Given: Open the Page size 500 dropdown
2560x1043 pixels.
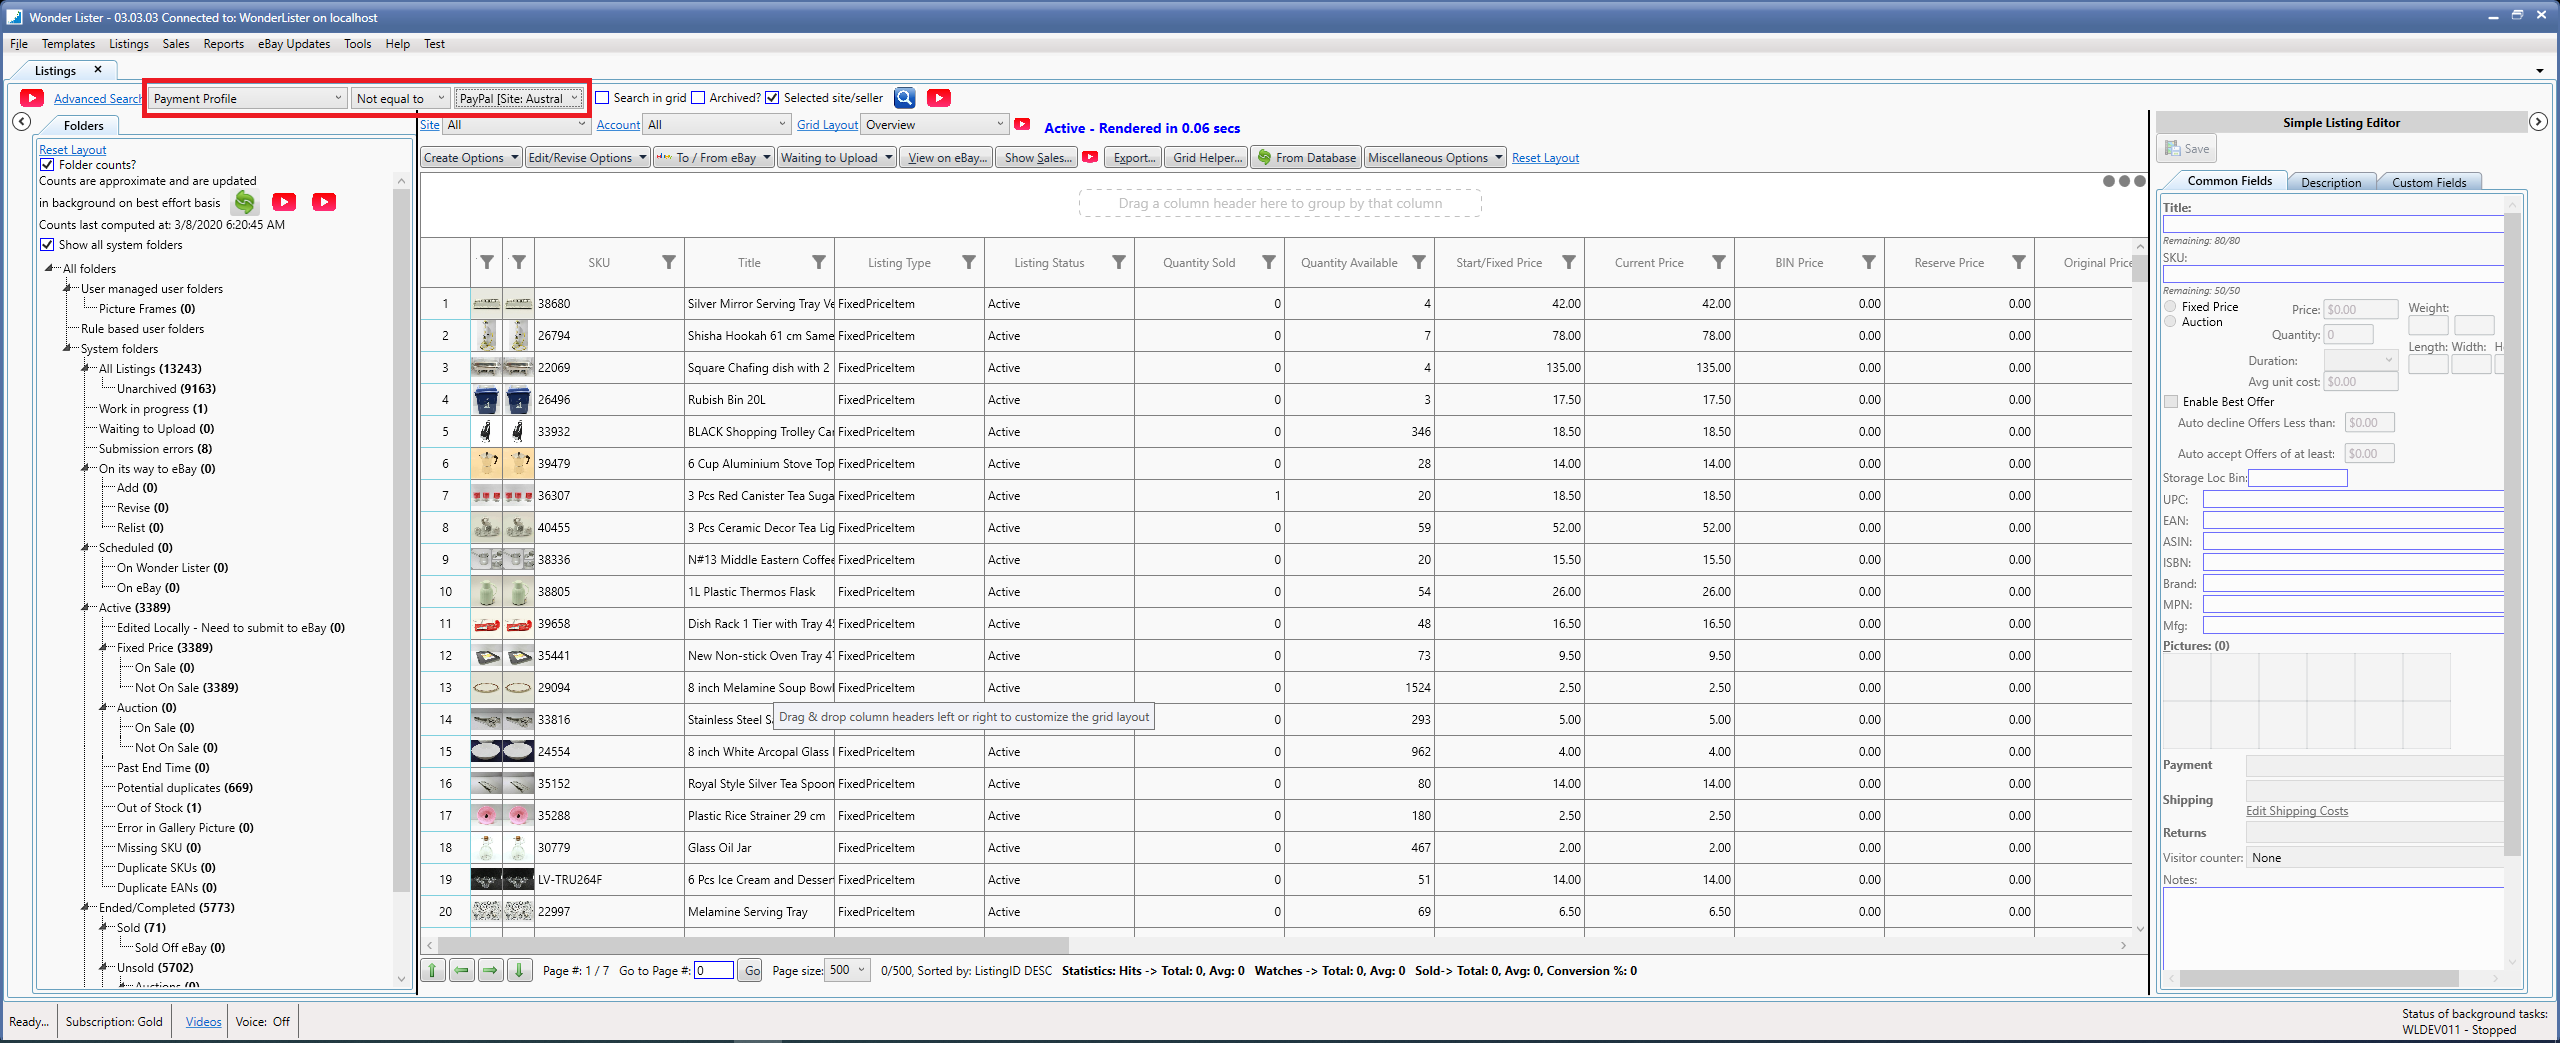Looking at the screenshot, I should pyautogui.click(x=848, y=970).
